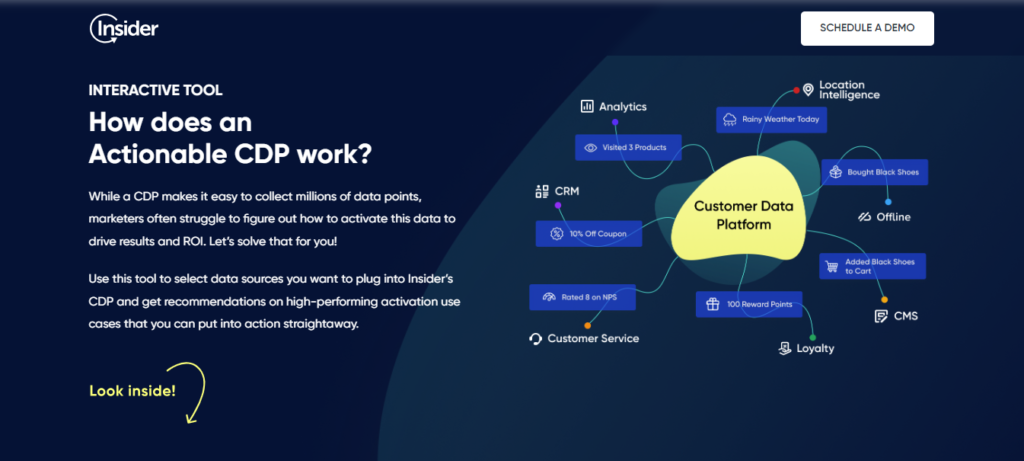Select the Rainy Weather Today card
This screenshot has width=1024, height=461.
click(771, 120)
